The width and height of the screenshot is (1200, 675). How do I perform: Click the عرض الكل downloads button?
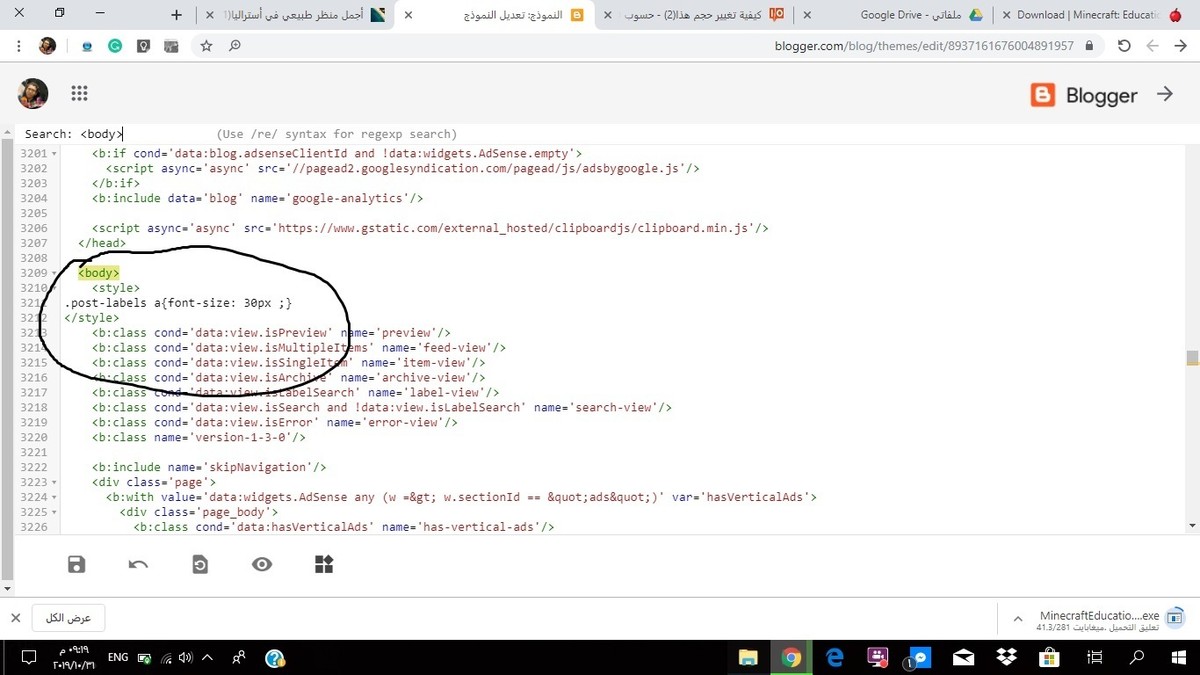tap(68, 618)
